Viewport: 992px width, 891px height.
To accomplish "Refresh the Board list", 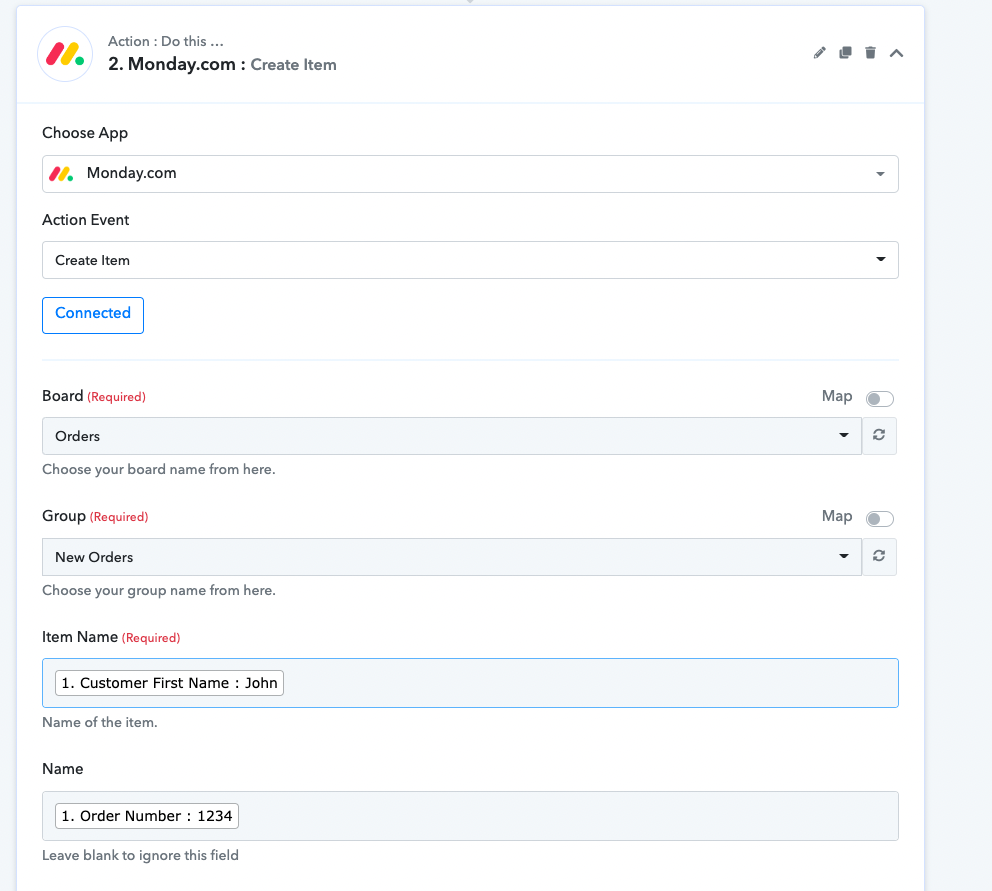I will point(879,435).
